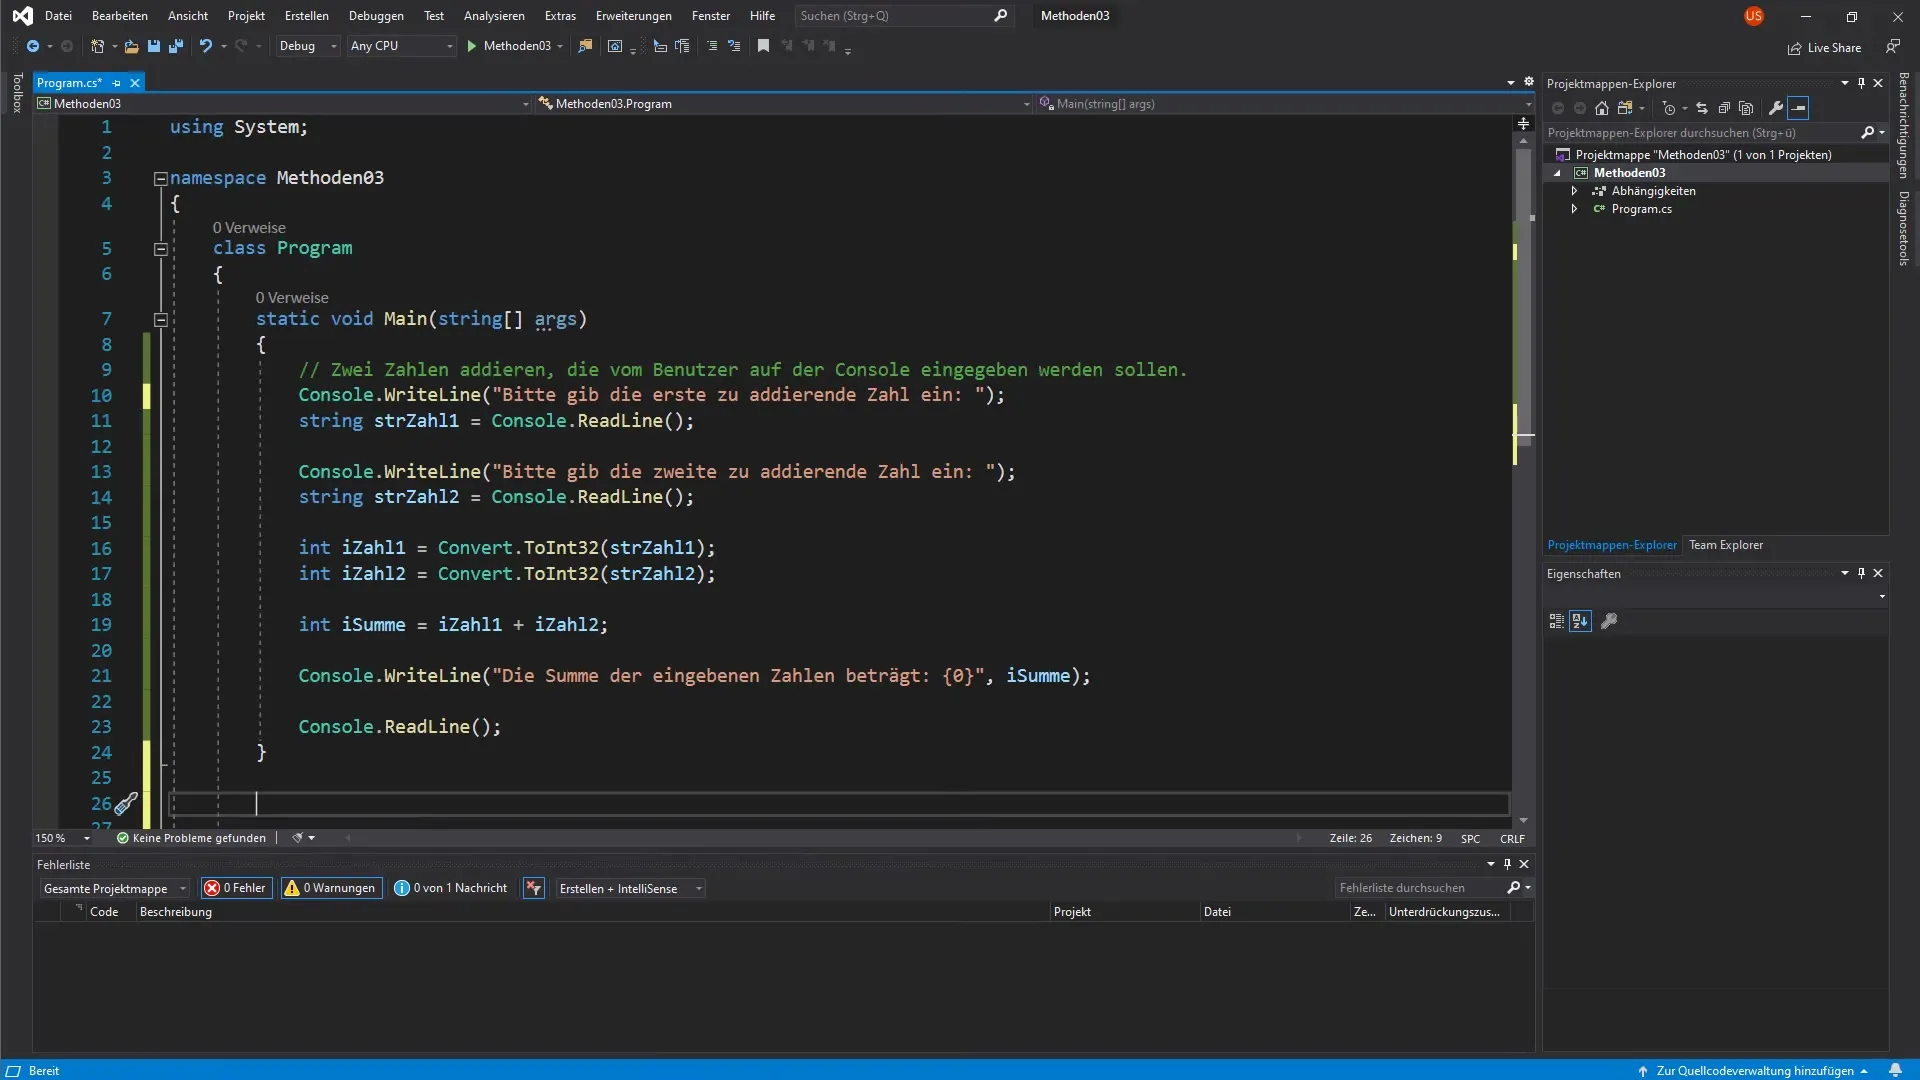Toggle the Preview Selected Items button in explorer
This screenshot has height=1080, width=1920.
1798,108
